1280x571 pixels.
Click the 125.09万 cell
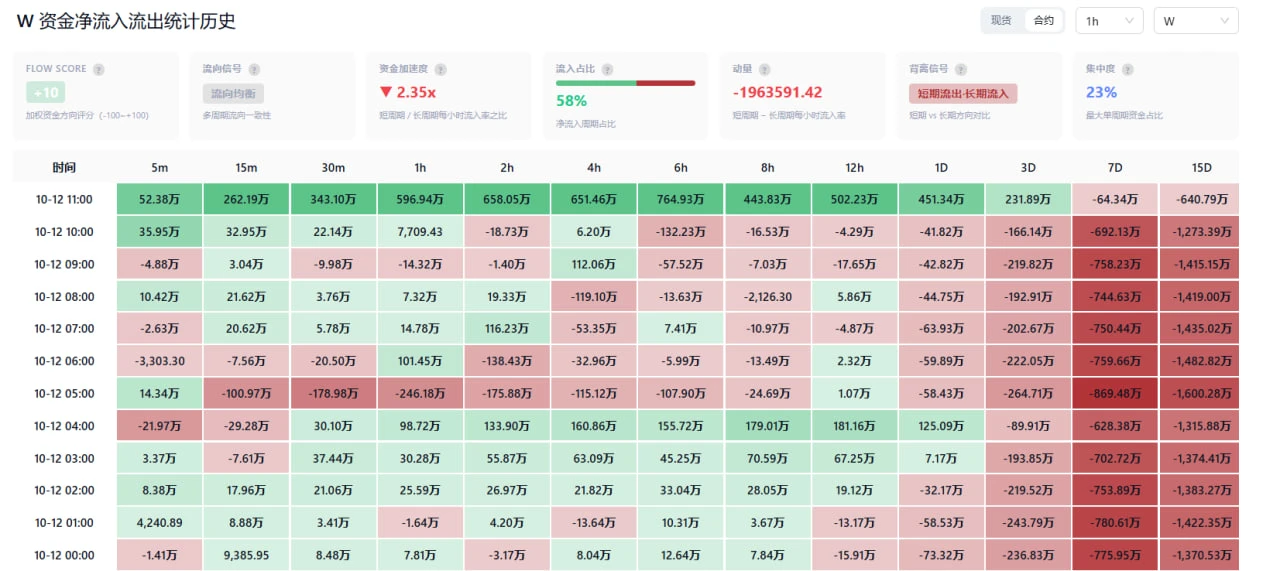pos(942,426)
